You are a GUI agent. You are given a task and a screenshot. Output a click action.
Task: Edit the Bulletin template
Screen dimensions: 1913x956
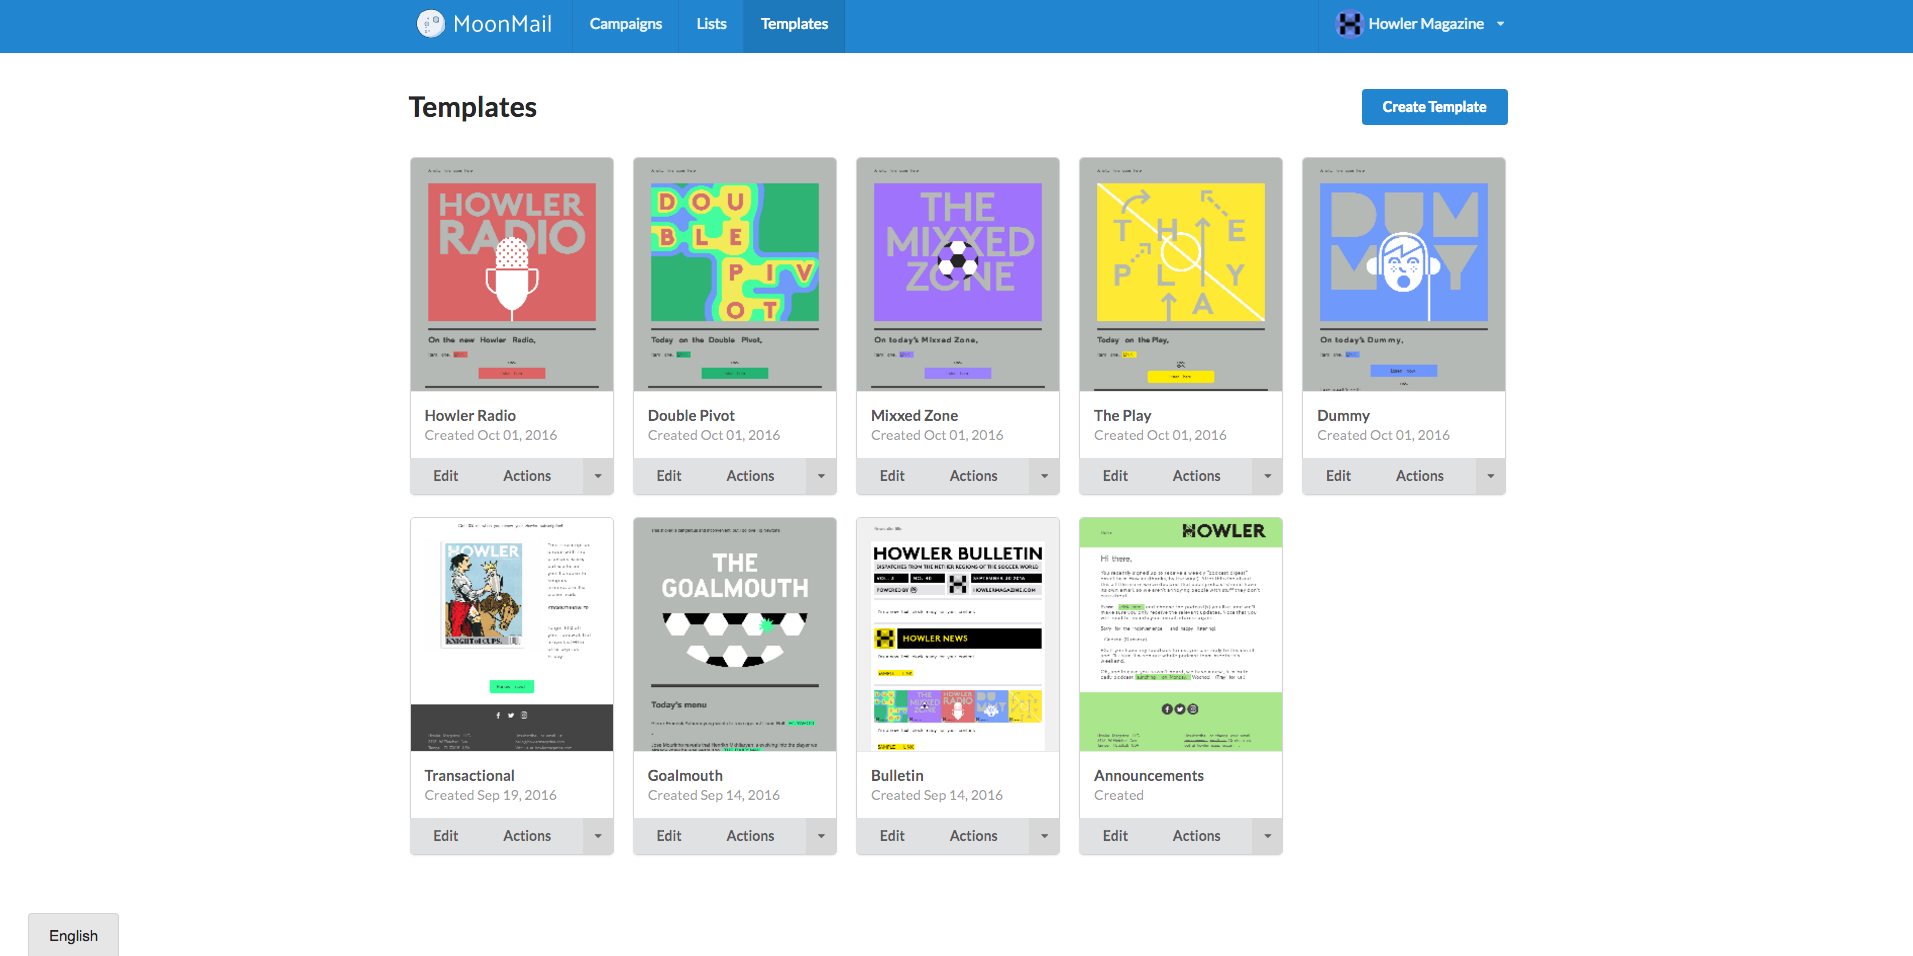tap(892, 836)
